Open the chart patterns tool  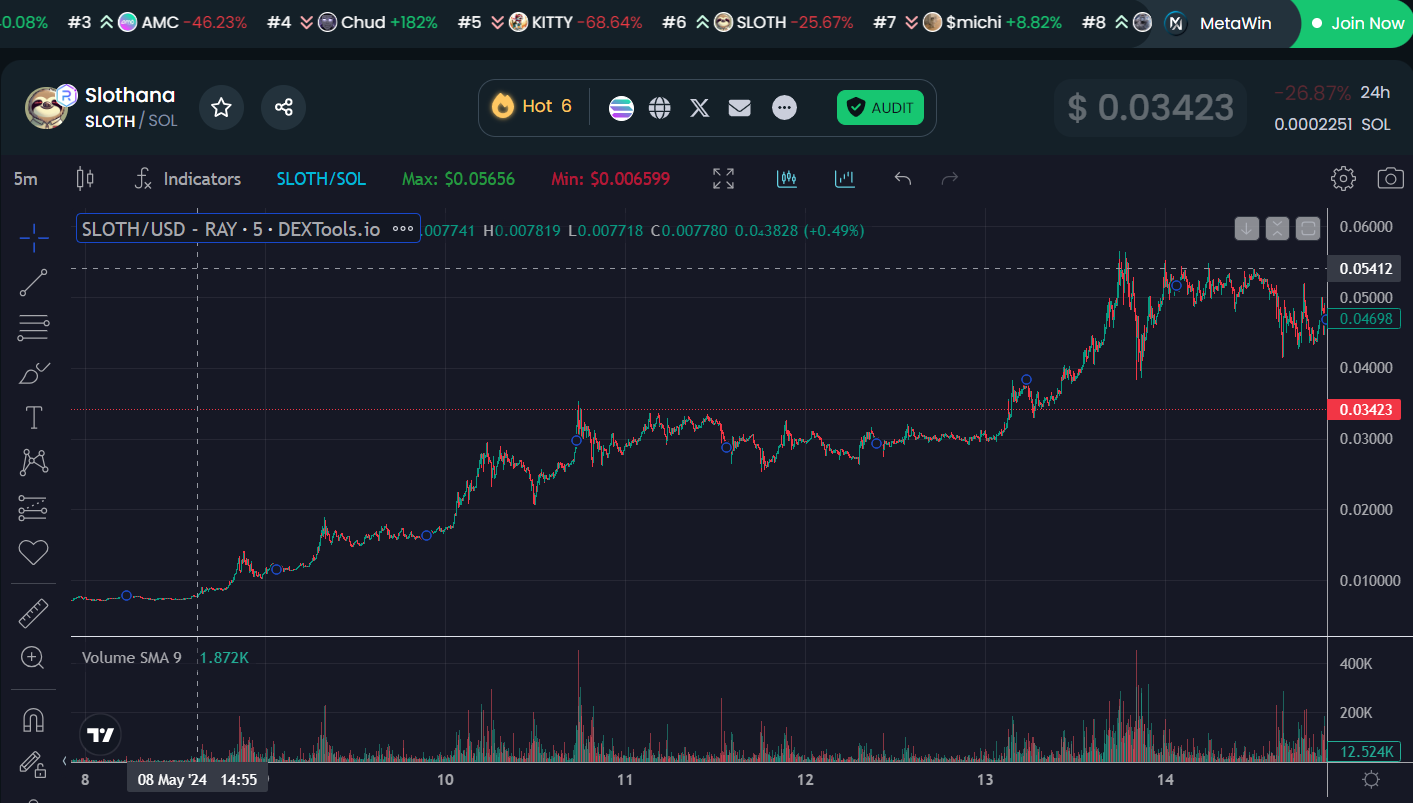click(x=33, y=462)
